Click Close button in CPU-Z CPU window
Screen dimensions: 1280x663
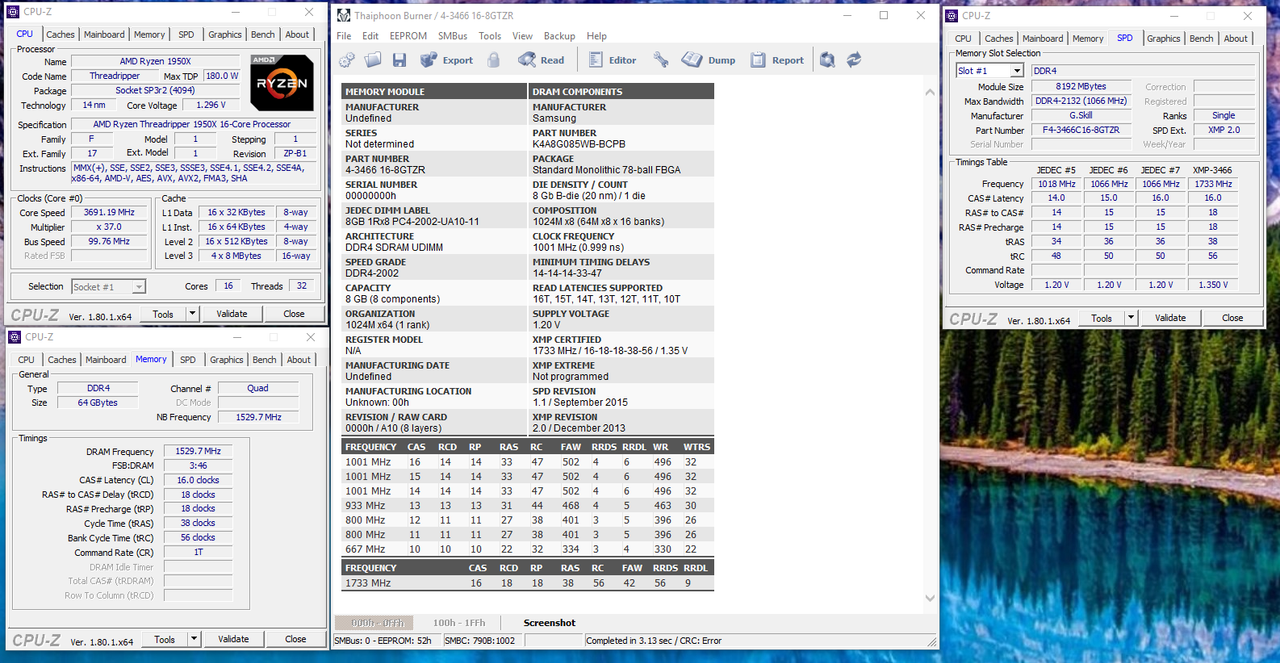(x=294, y=313)
